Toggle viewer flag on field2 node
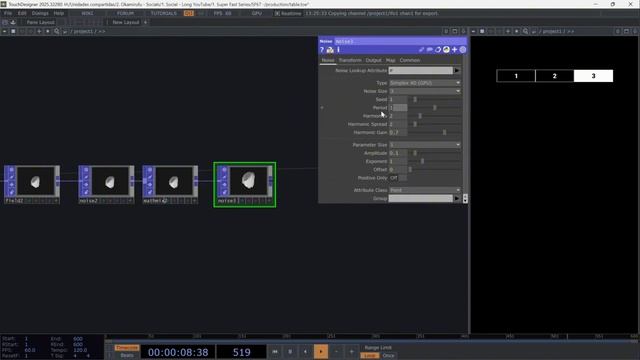Image resolution: width=640 pixels, height=360 pixels. tap(11, 169)
